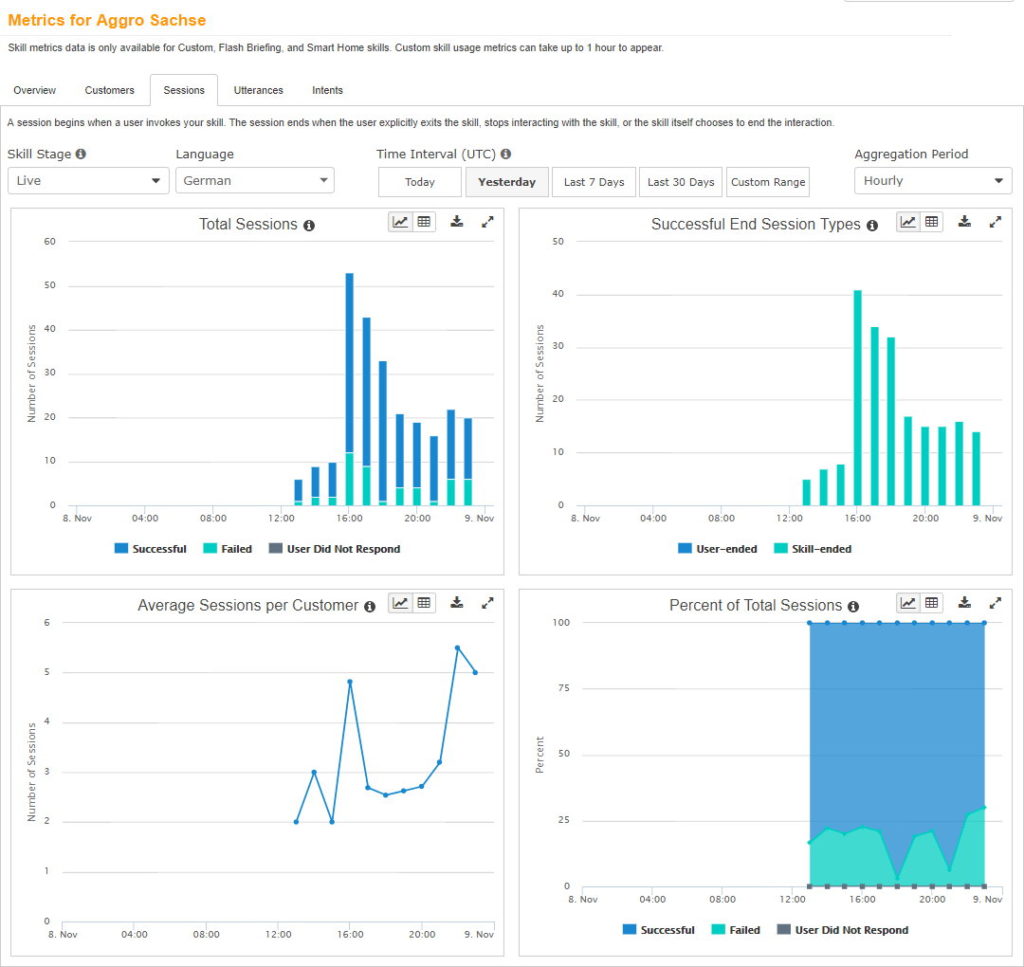
Task: Set time interval to Last 30 Days
Action: click(x=680, y=182)
